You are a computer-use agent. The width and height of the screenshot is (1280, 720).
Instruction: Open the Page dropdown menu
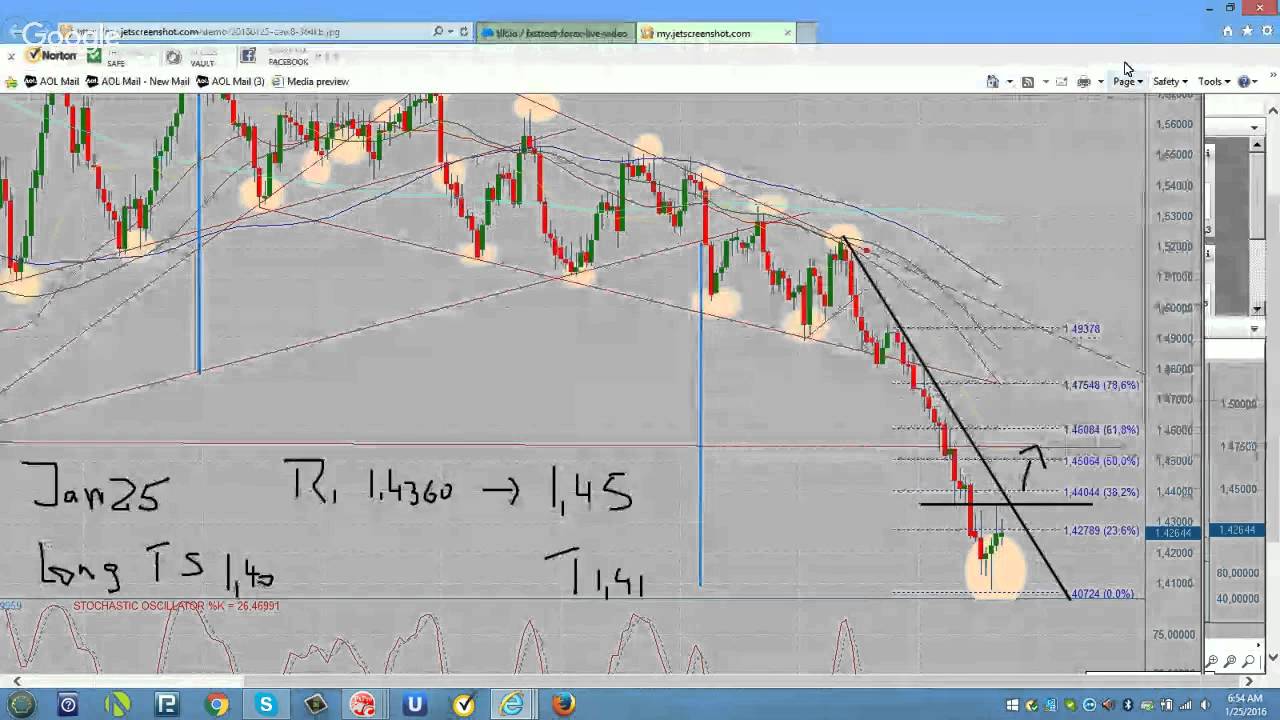click(x=1128, y=81)
